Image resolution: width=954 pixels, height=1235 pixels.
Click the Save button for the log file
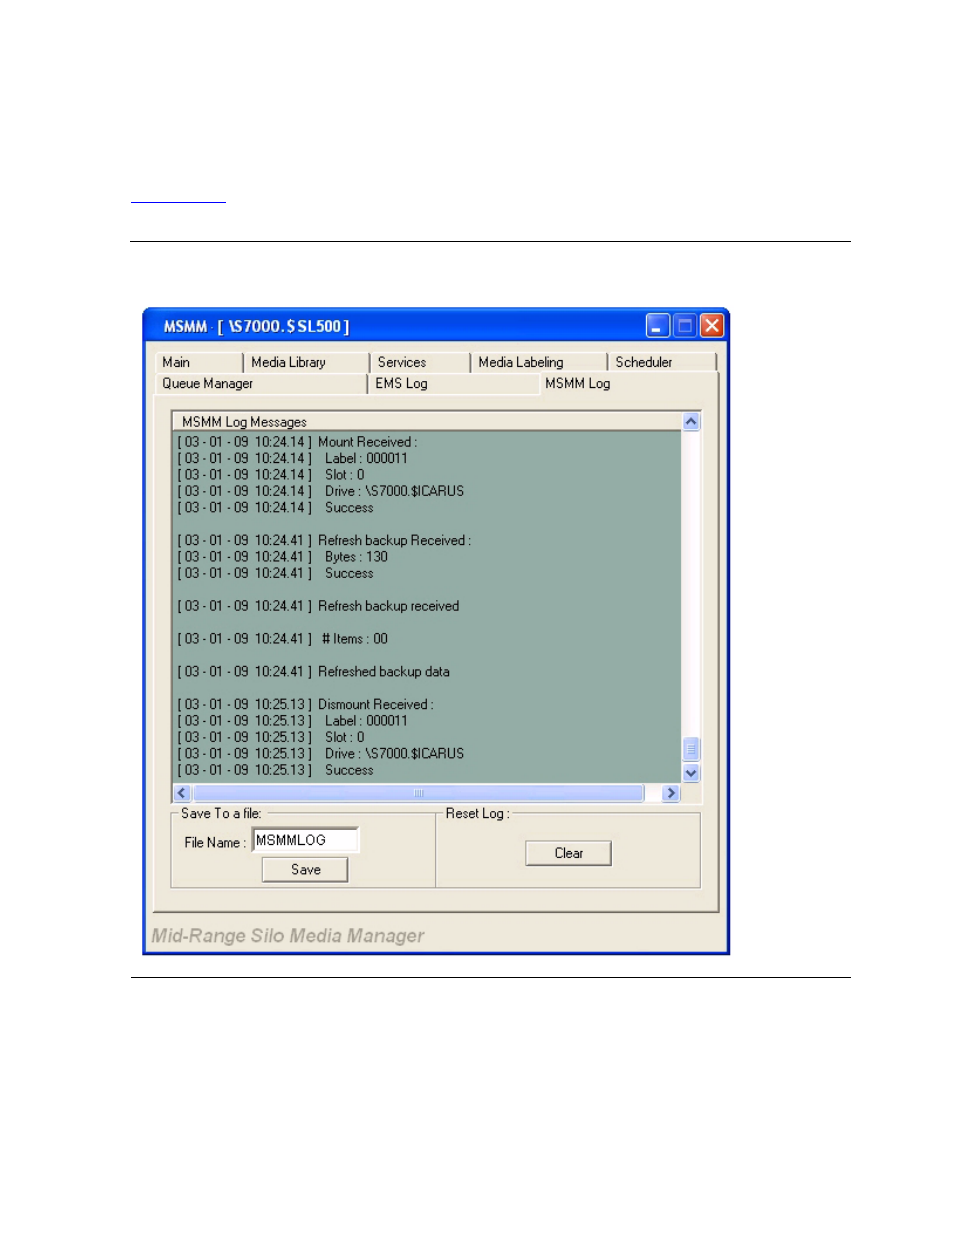pos(305,870)
